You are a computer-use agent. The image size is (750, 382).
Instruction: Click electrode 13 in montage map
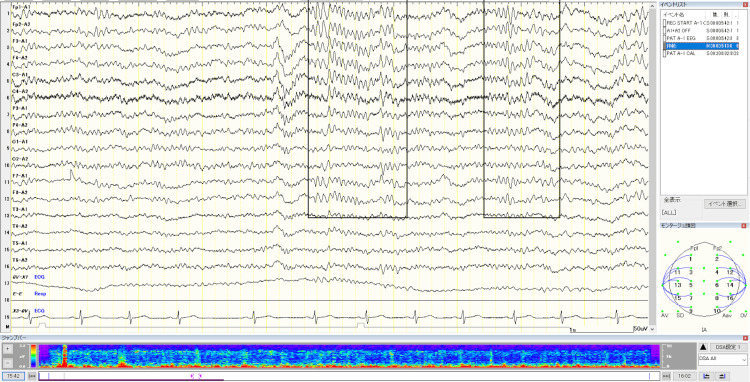678,285
